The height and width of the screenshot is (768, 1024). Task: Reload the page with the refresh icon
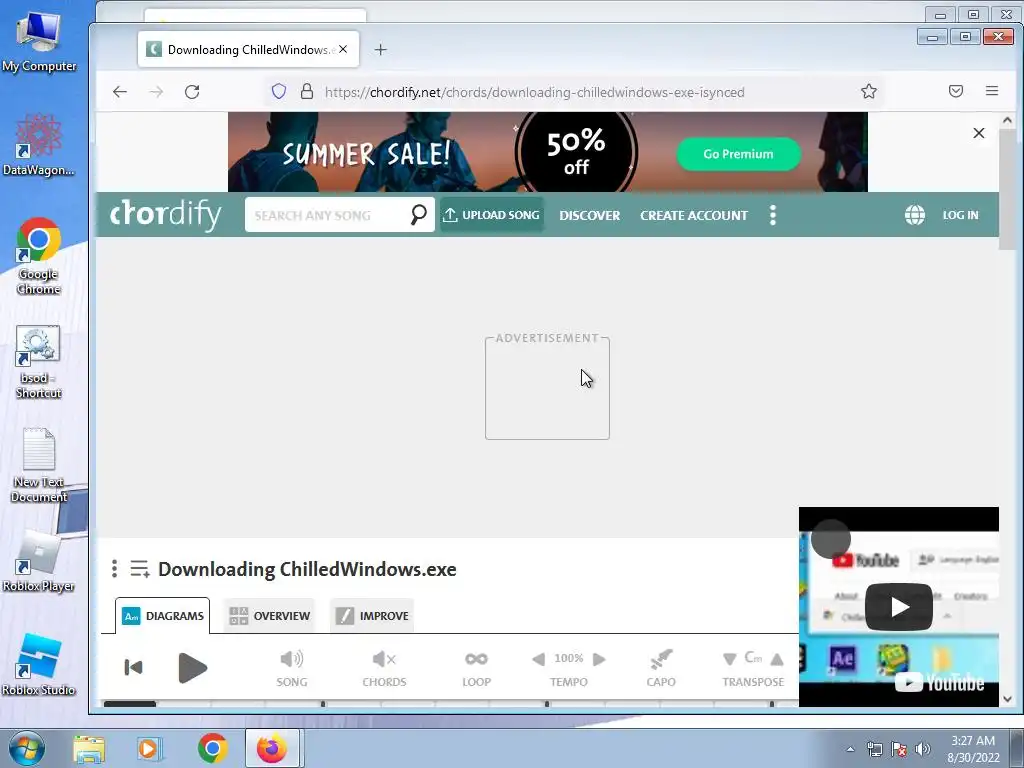pos(192,92)
